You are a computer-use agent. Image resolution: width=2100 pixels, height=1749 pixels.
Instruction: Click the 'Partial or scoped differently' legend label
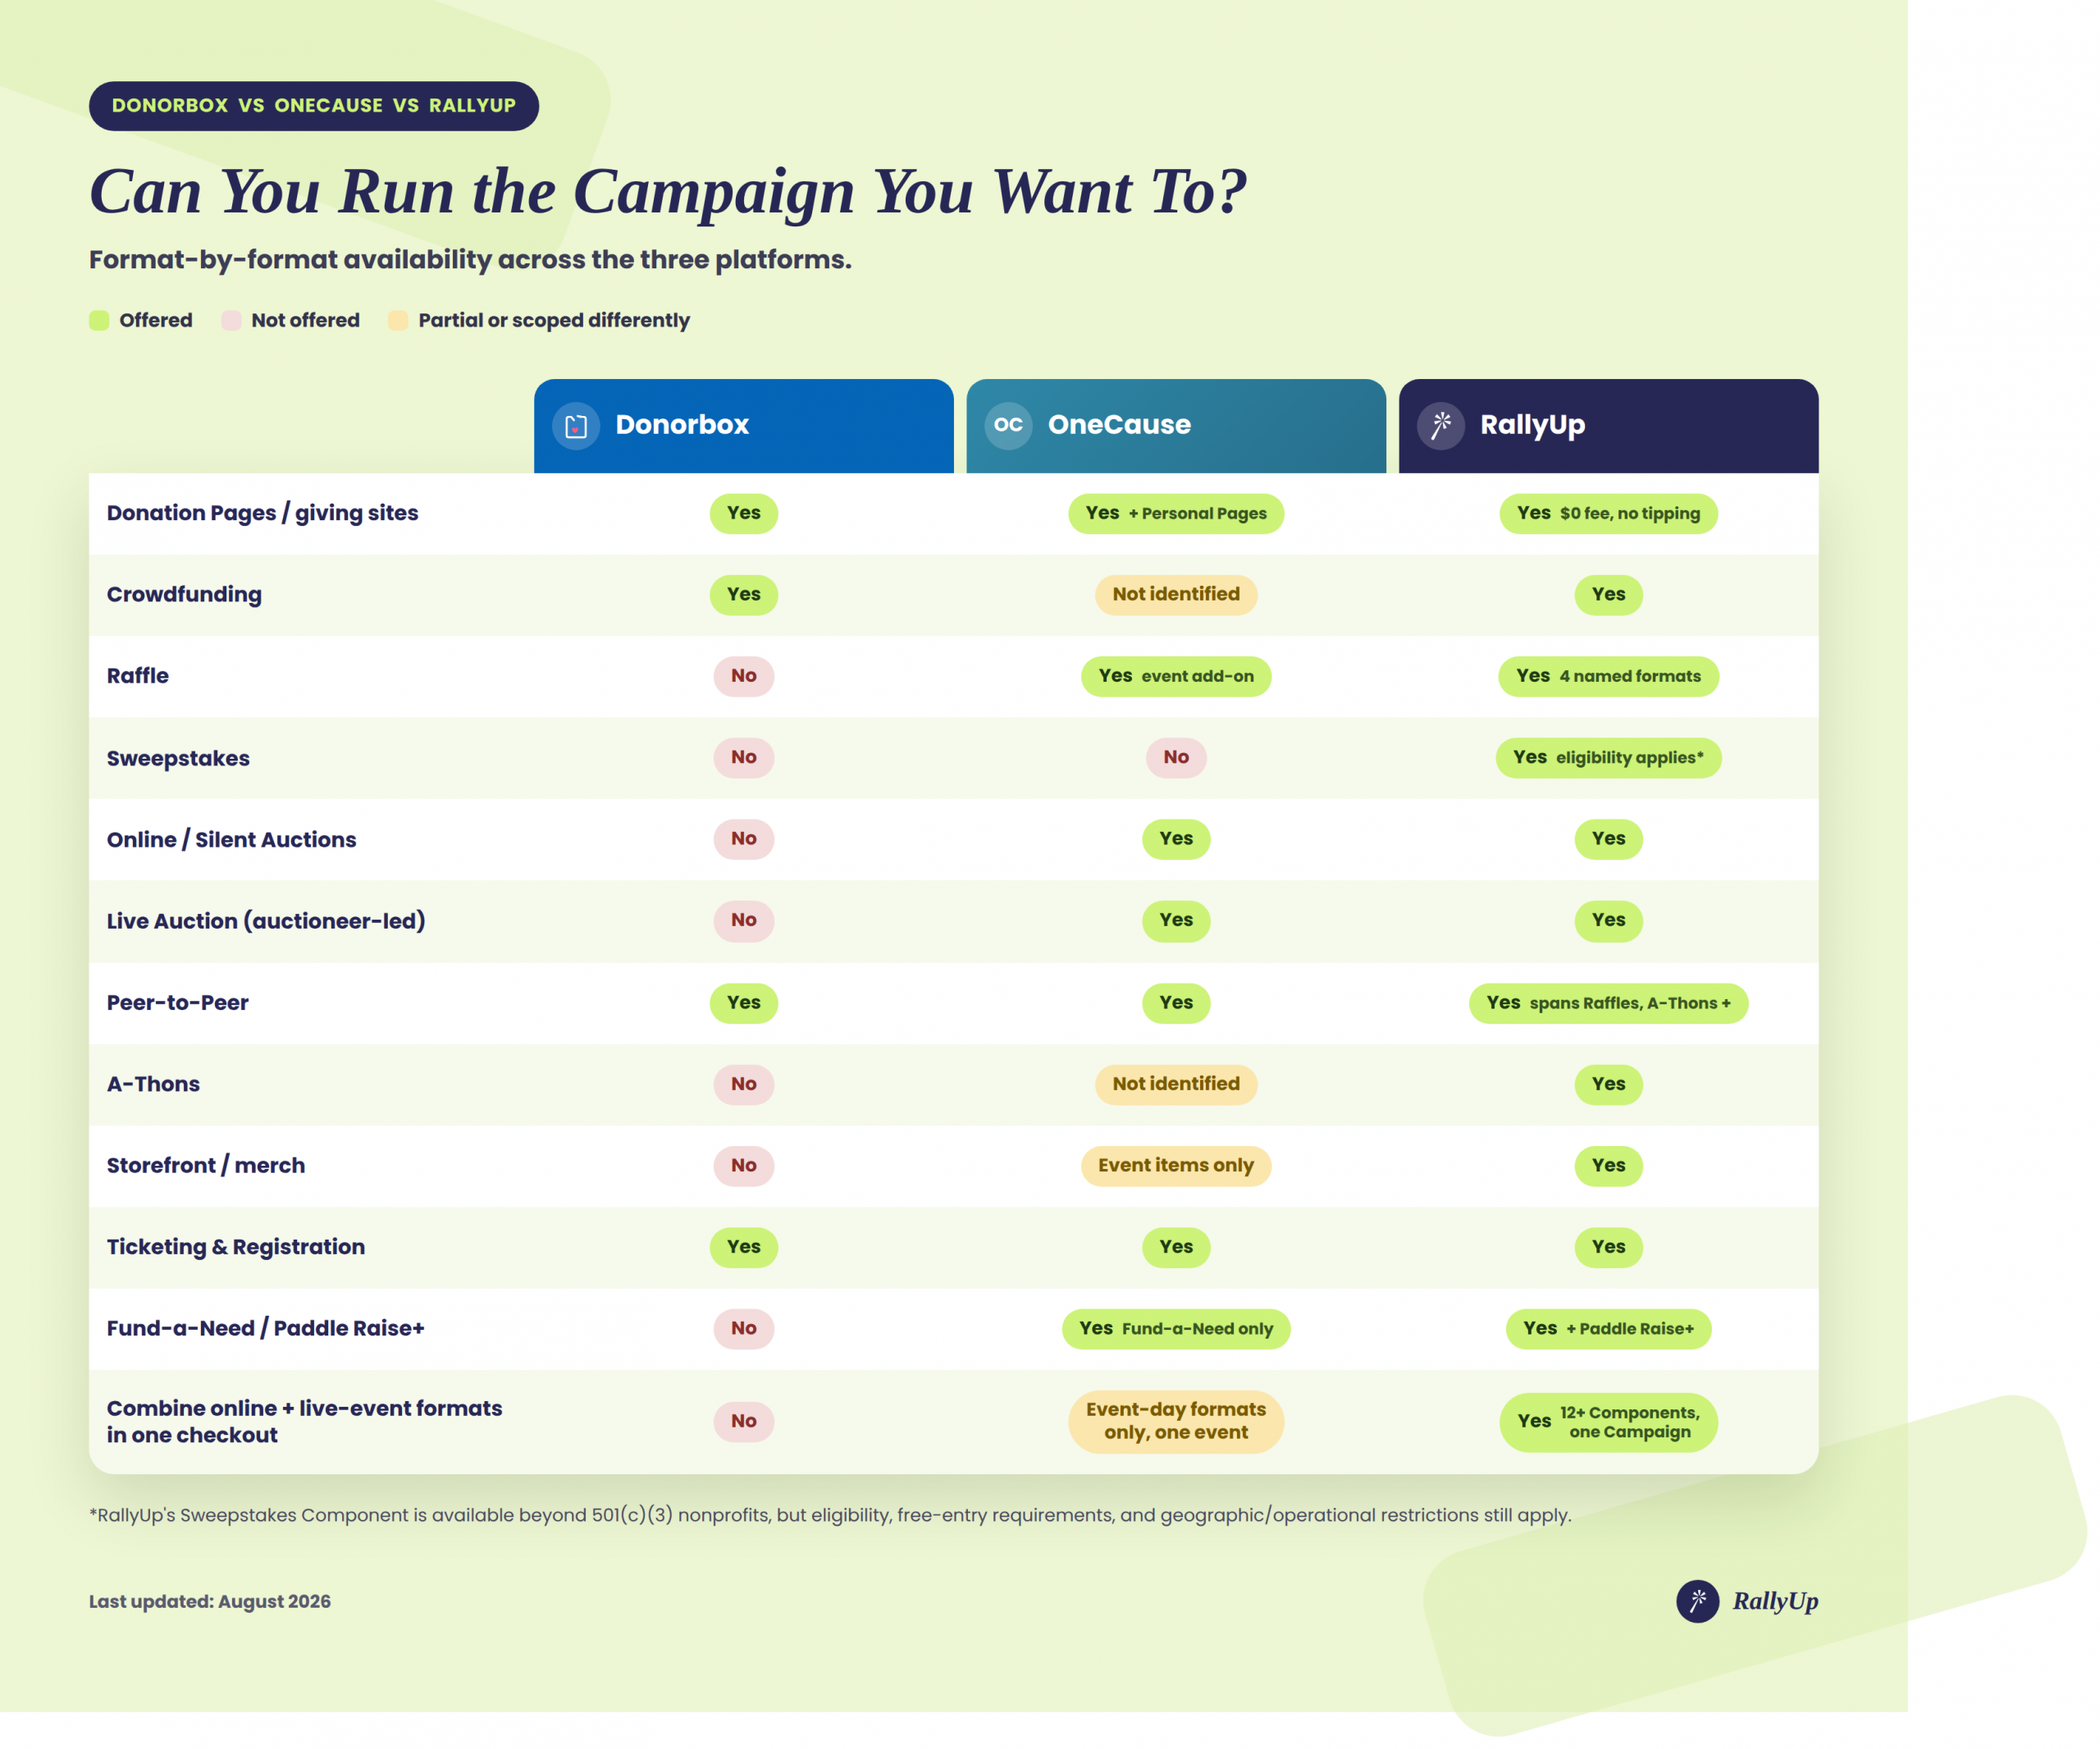tap(554, 320)
